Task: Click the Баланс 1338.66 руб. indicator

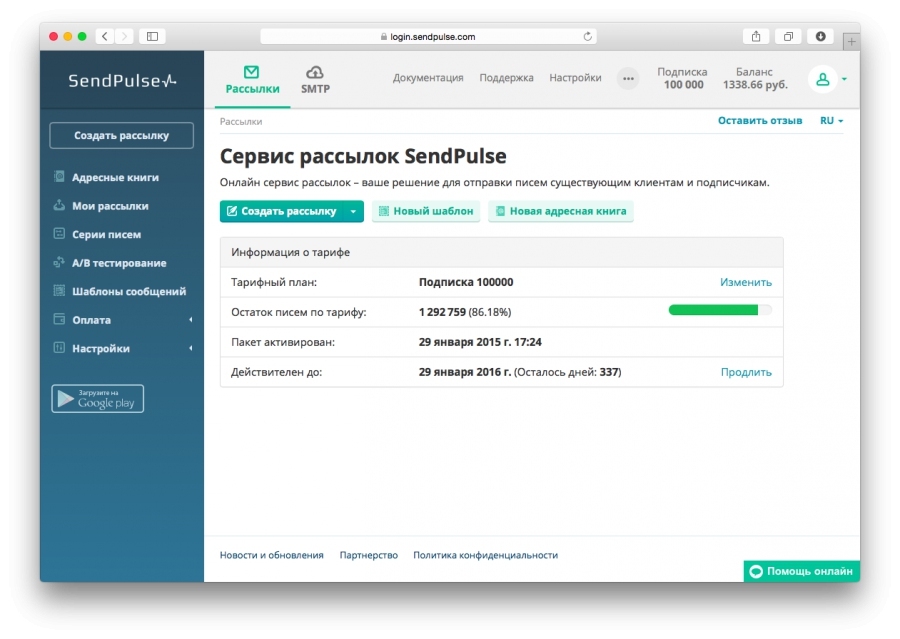Action: coord(755,78)
